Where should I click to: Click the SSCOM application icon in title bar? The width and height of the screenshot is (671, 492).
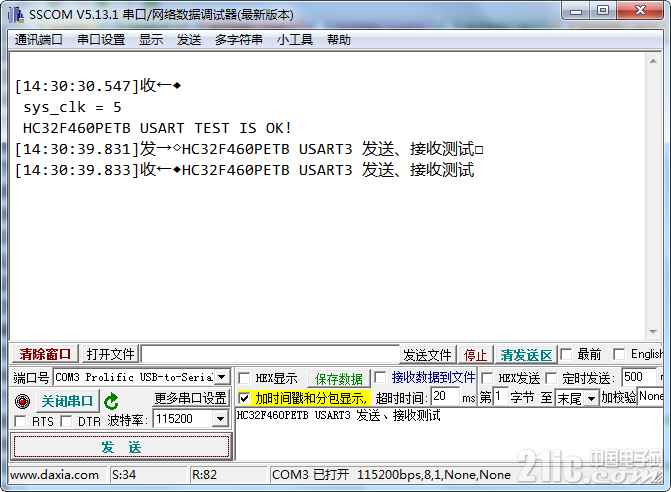point(16,15)
